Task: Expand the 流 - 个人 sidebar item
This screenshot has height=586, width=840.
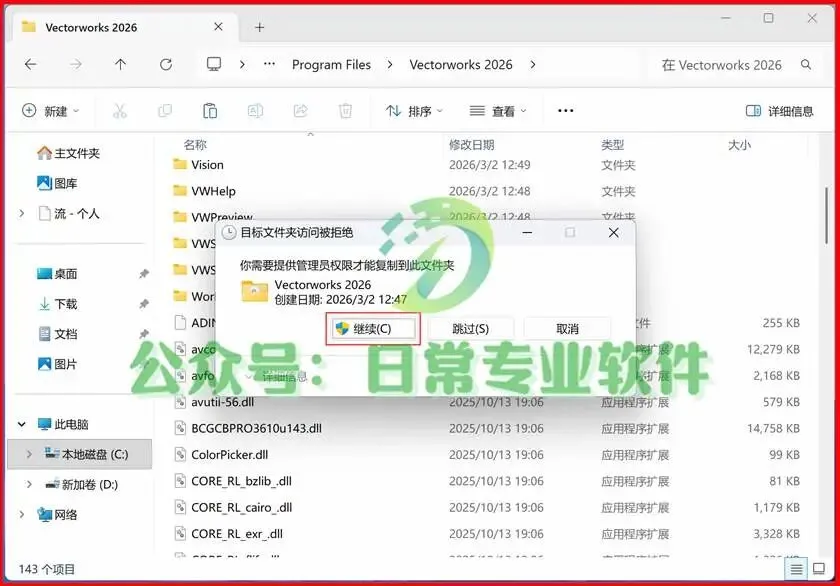Action: tap(21, 213)
